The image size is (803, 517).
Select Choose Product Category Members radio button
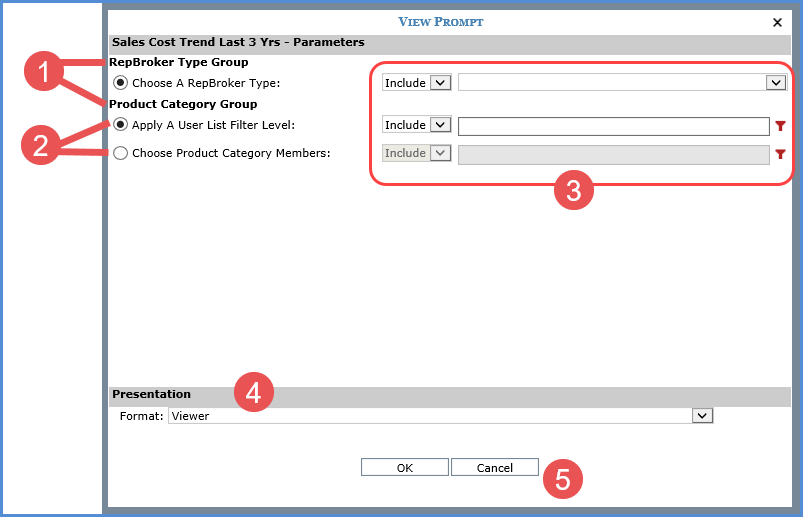coord(121,153)
